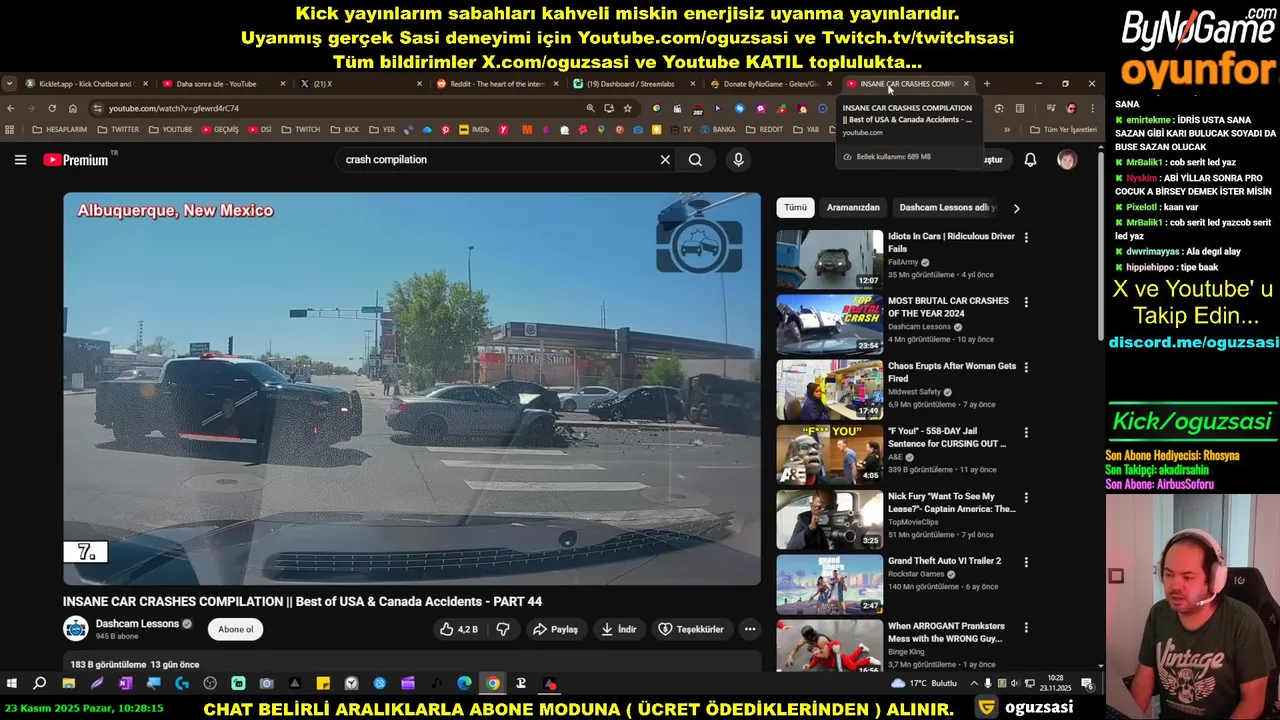The image size is (1280, 720).
Task: Like the video (4,2 B)
Action: [459, 629]
